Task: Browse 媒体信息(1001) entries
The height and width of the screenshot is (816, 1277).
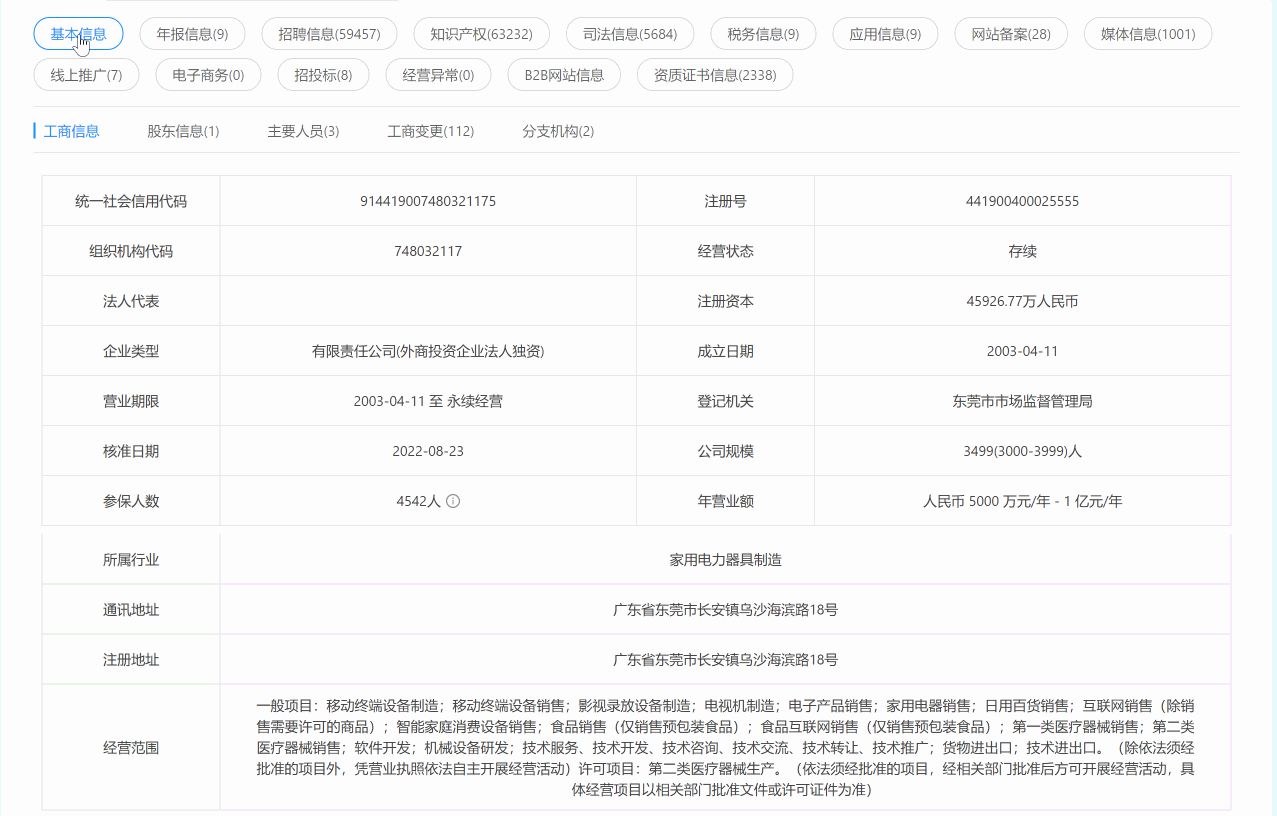Action: [x=1147, y=33]
